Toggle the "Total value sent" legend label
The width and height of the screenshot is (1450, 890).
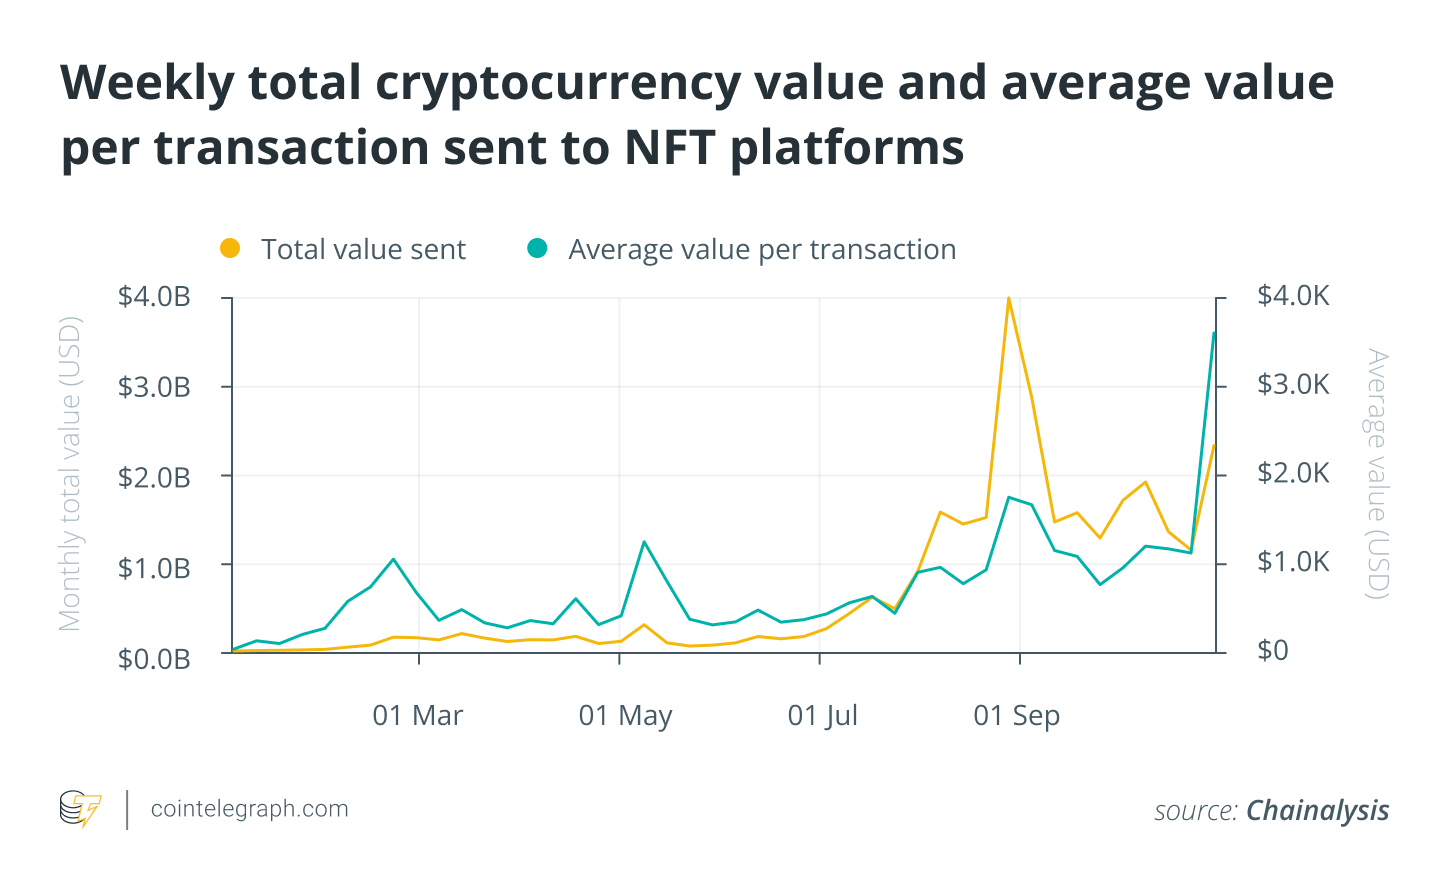click(363, 250)
